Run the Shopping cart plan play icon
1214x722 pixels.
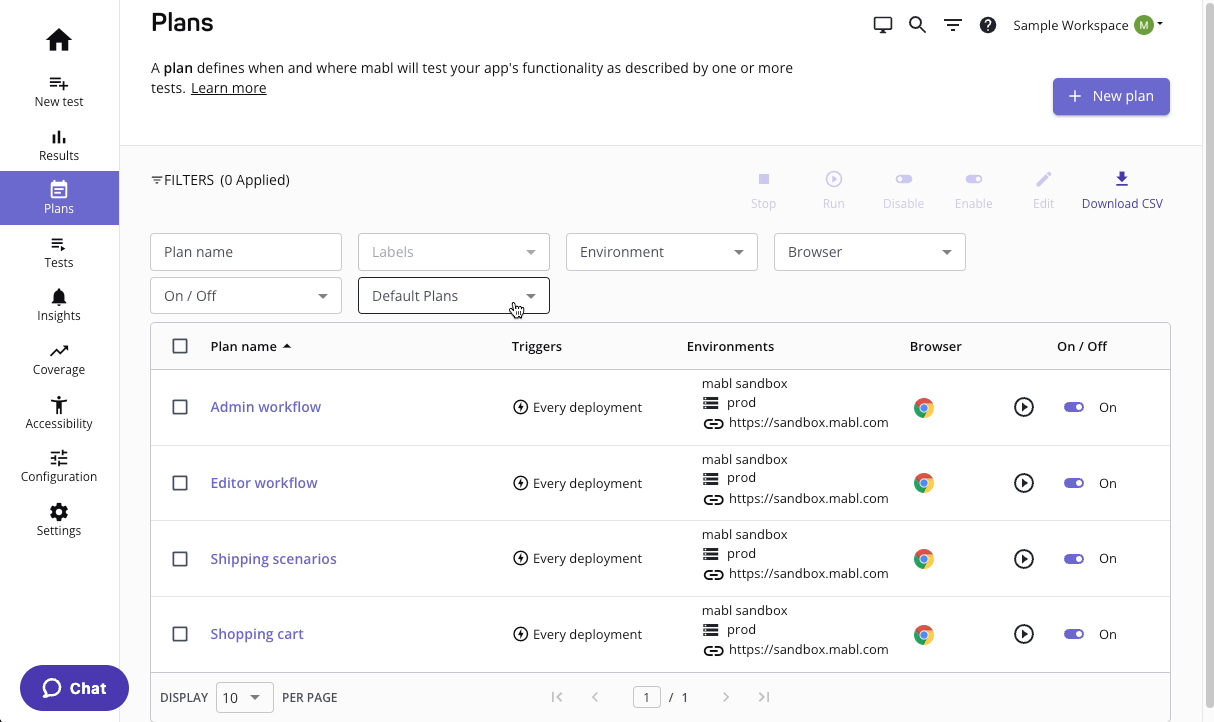(x=1023, y=634)
